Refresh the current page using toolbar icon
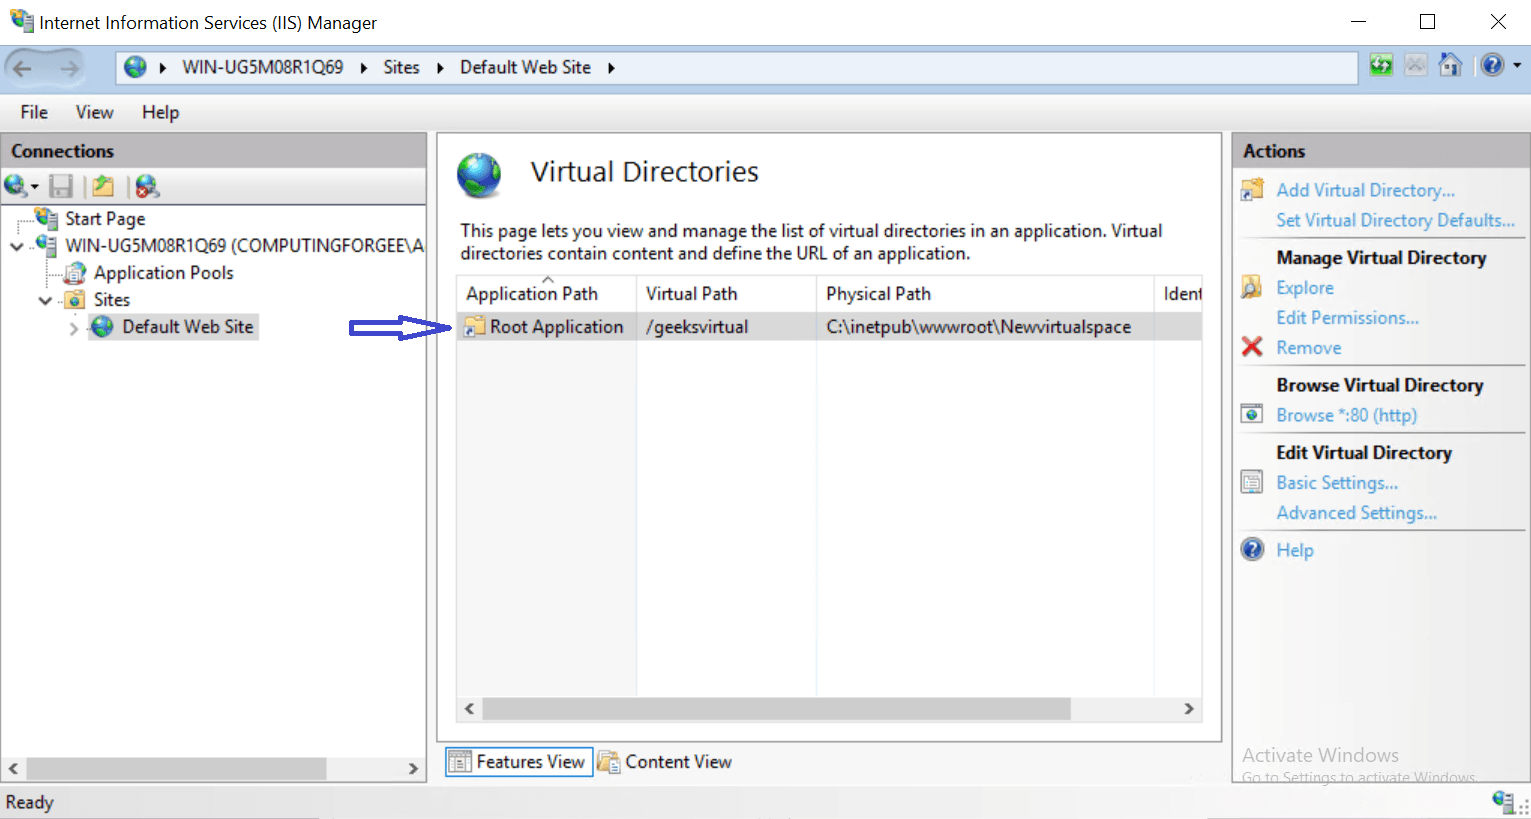The image size is (1531, 819). coord(1381,65)
